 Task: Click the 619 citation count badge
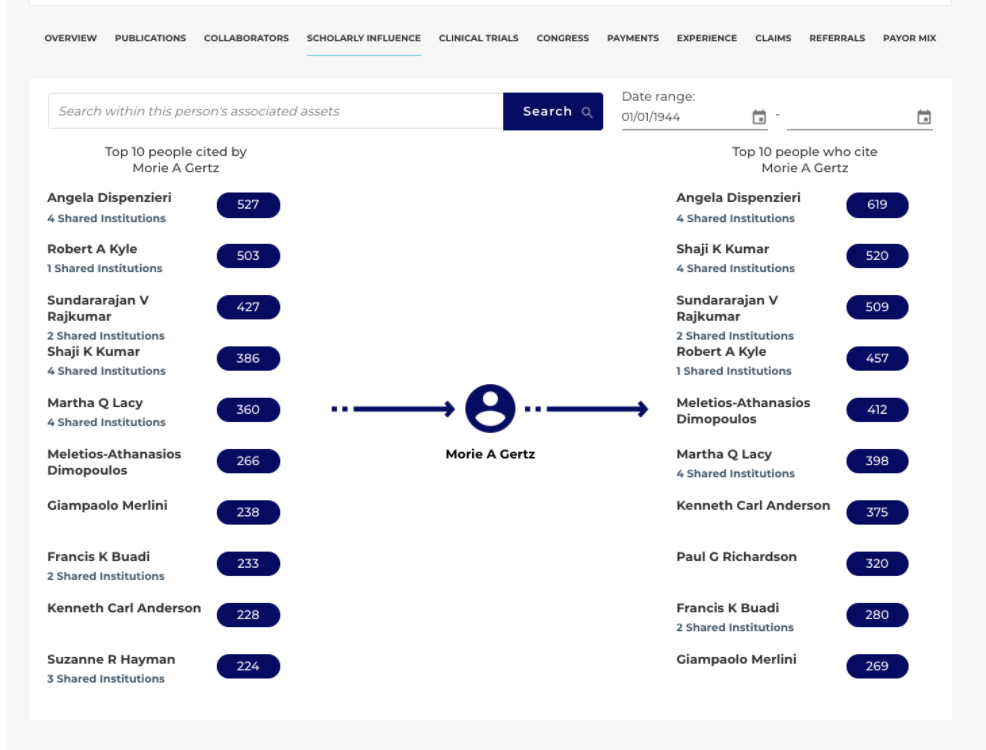coord(877,205)
